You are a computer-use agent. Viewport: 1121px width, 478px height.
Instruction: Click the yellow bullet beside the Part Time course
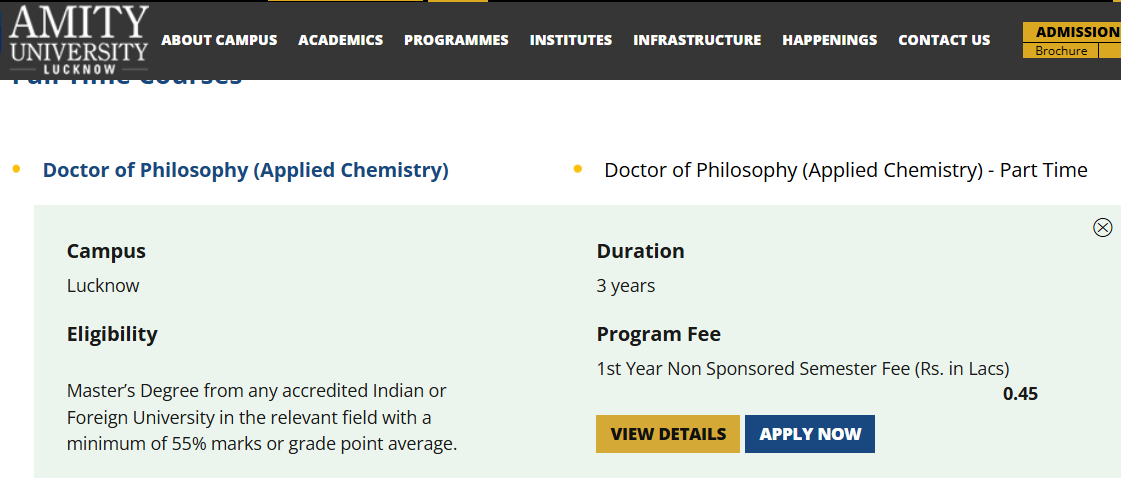coord(578,169)
